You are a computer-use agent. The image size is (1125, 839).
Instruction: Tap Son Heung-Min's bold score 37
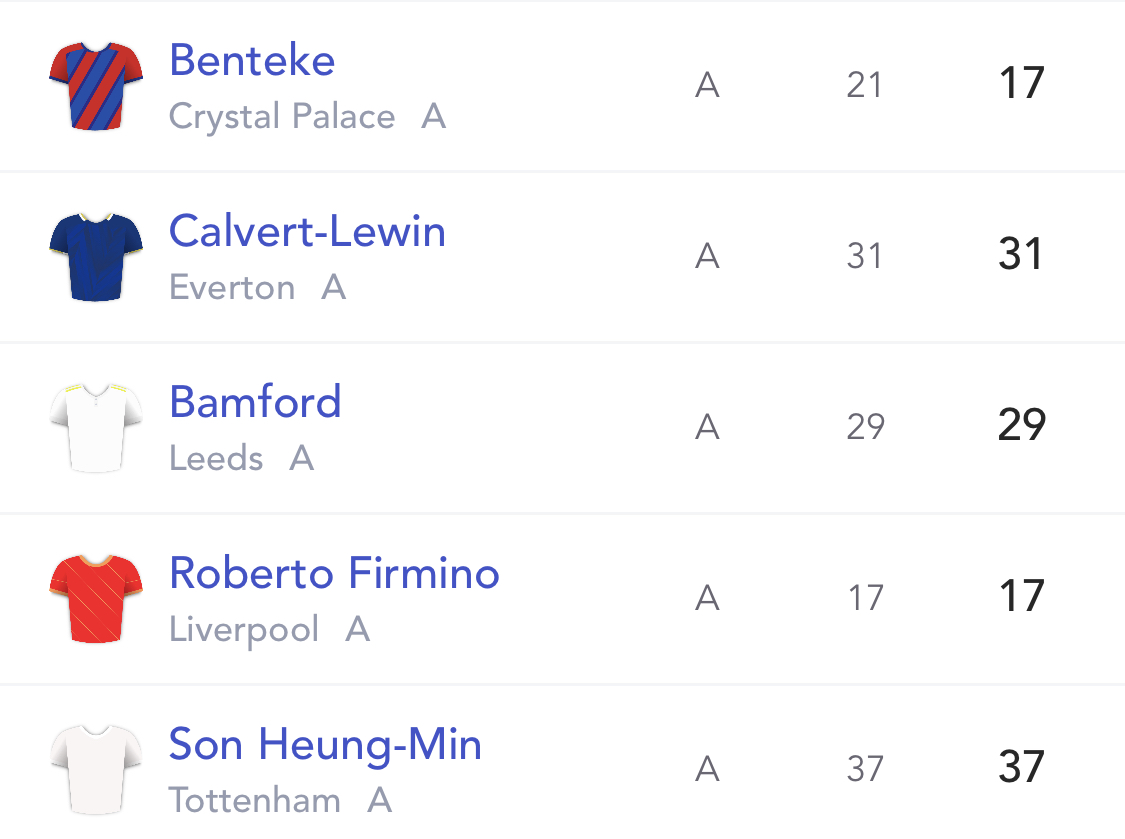(1021, 767)
